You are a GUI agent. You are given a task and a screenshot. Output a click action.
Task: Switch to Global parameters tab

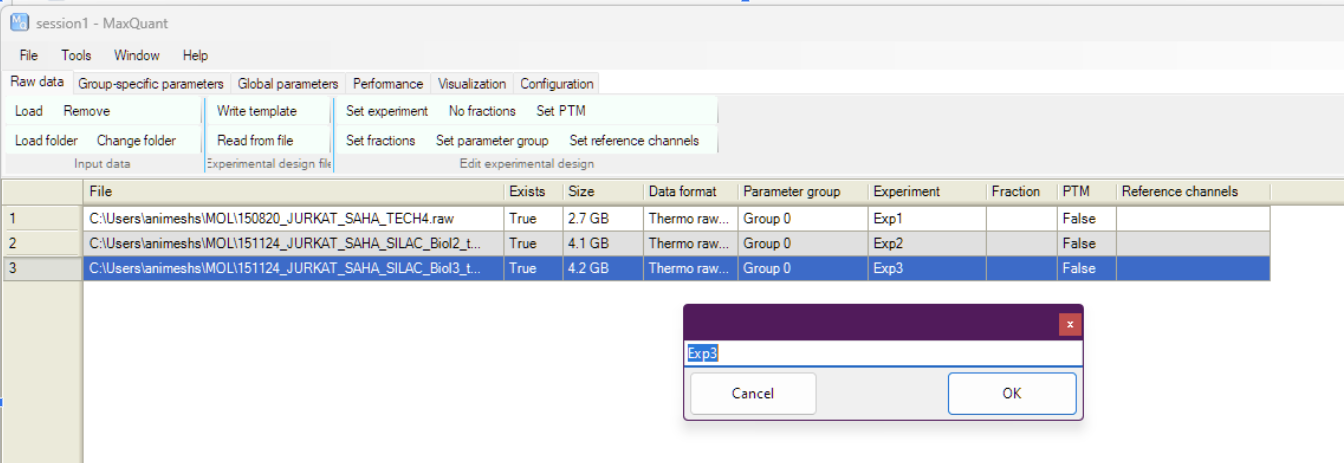(288, 84)
